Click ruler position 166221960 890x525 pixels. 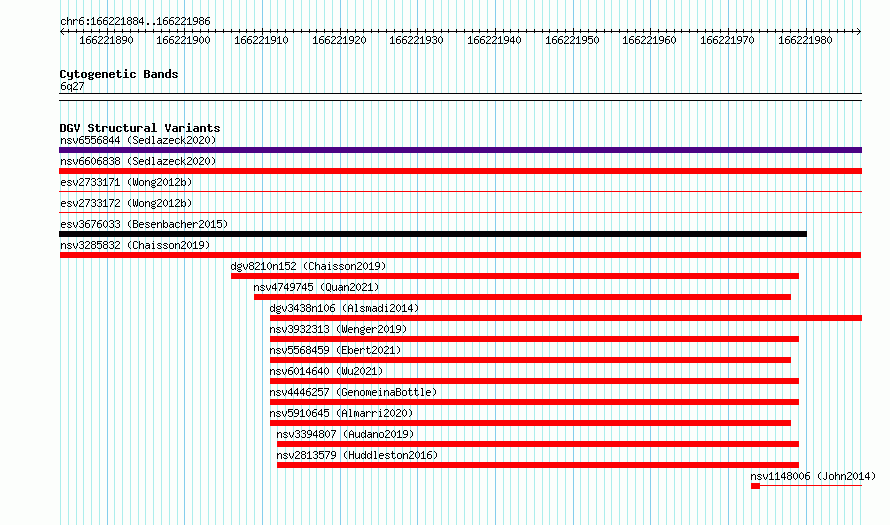point(649,40)
